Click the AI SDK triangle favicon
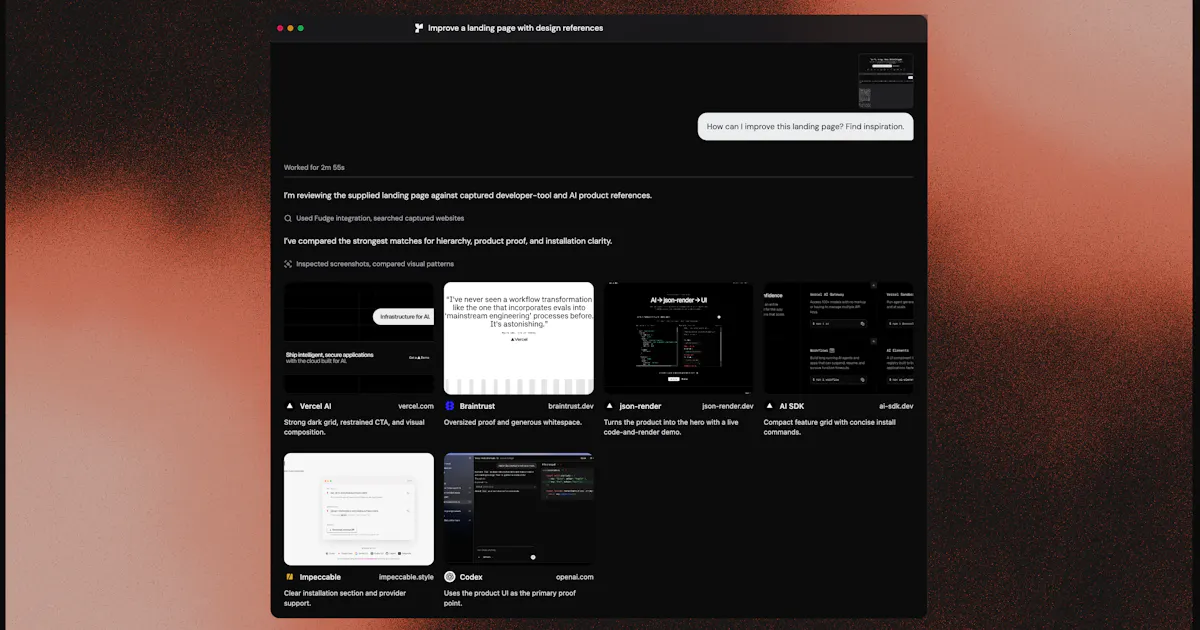Screen dimensions: 1200x630 [x=770, y=406]
